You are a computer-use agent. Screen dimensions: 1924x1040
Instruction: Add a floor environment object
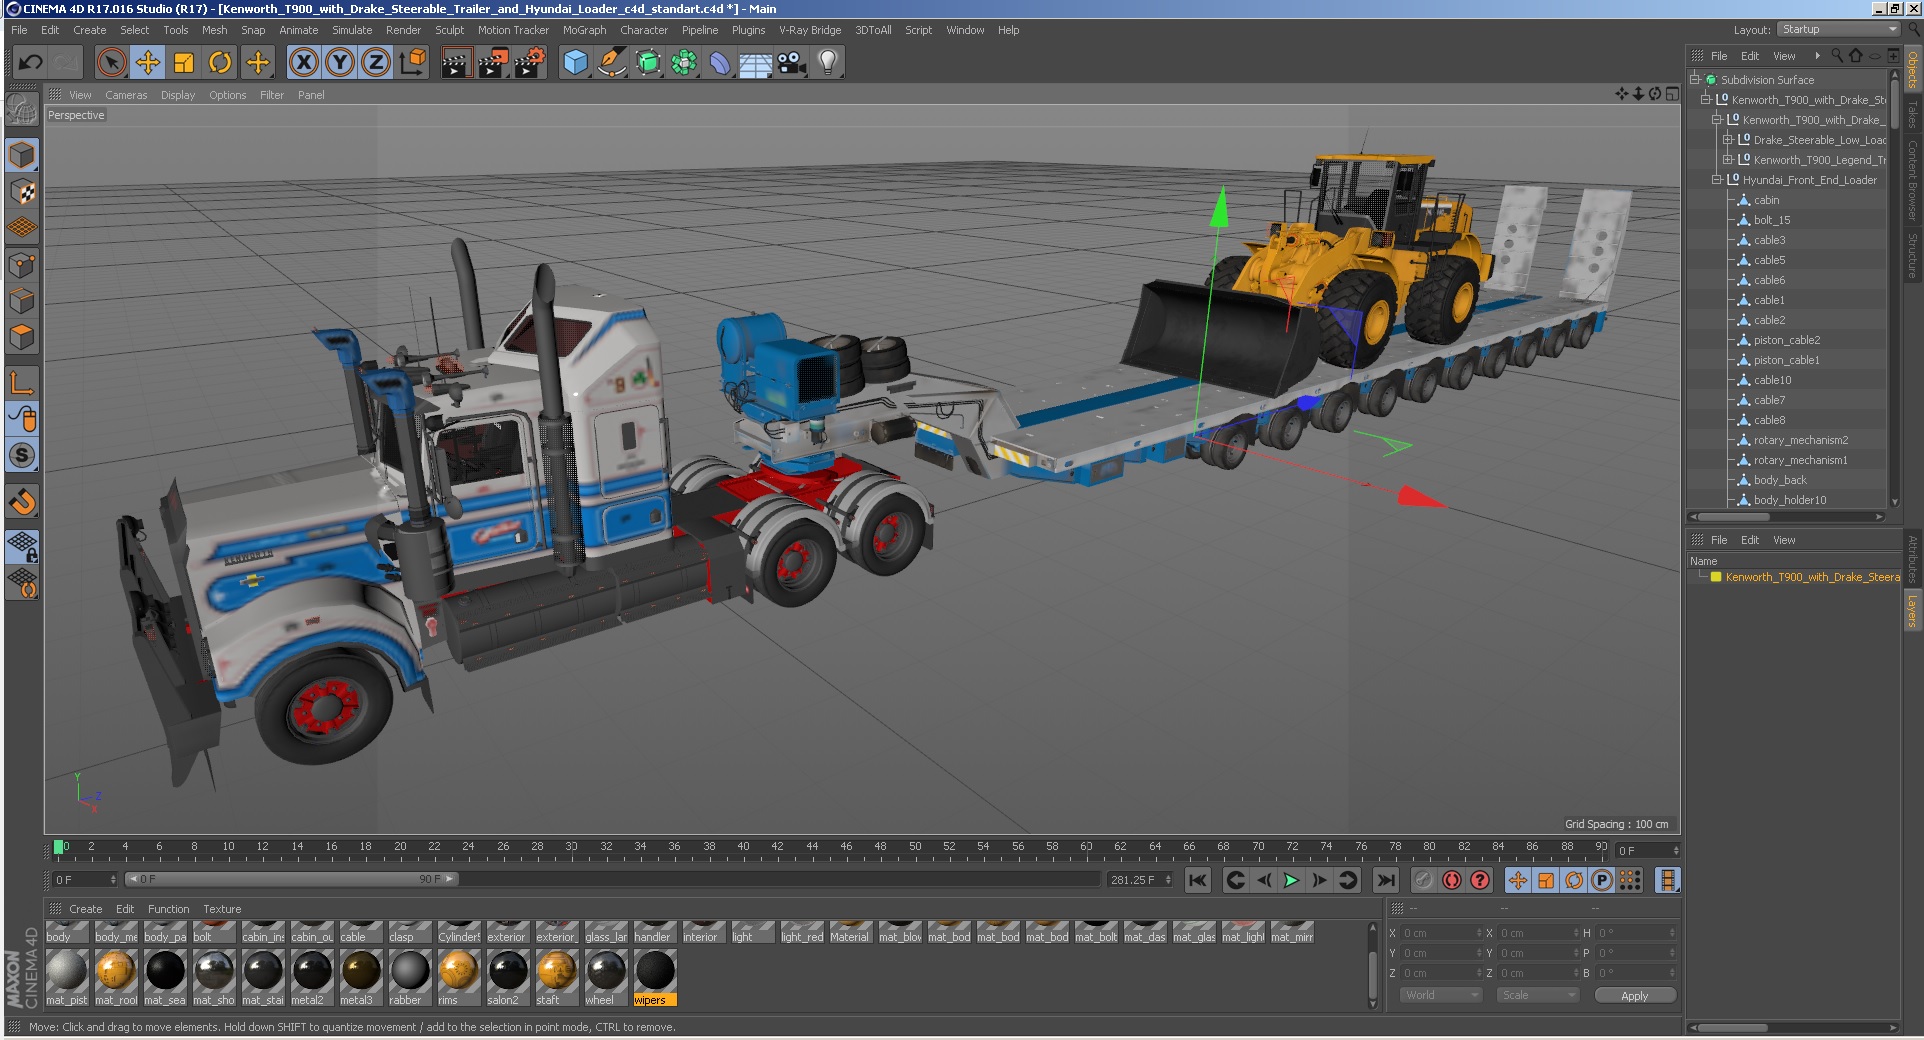click(756, 63)
